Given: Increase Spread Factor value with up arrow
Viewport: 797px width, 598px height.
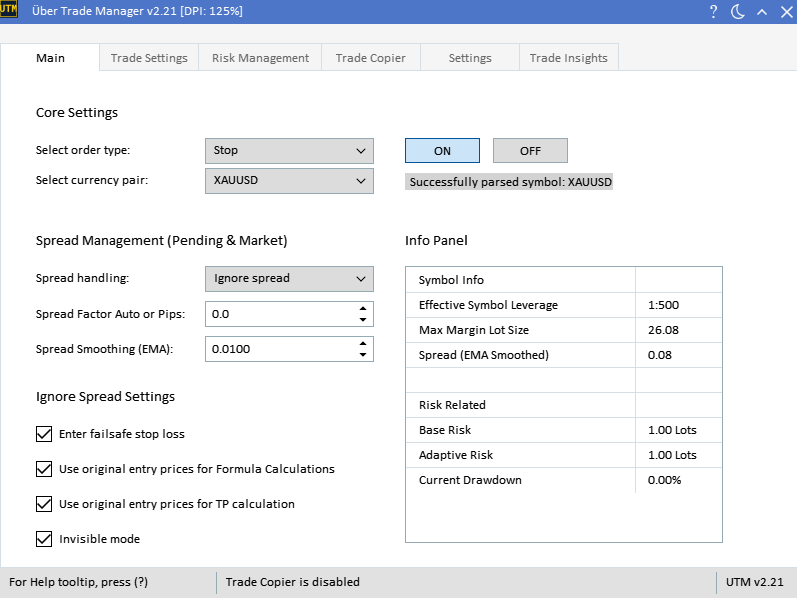Looking at the screenshot, I should click(362, 308).
